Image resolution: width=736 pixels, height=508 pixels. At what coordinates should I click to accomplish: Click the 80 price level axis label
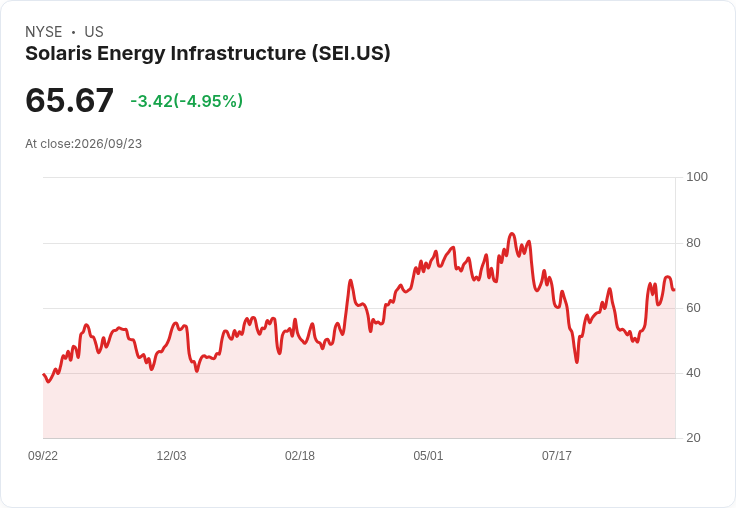tap(693, 243)
